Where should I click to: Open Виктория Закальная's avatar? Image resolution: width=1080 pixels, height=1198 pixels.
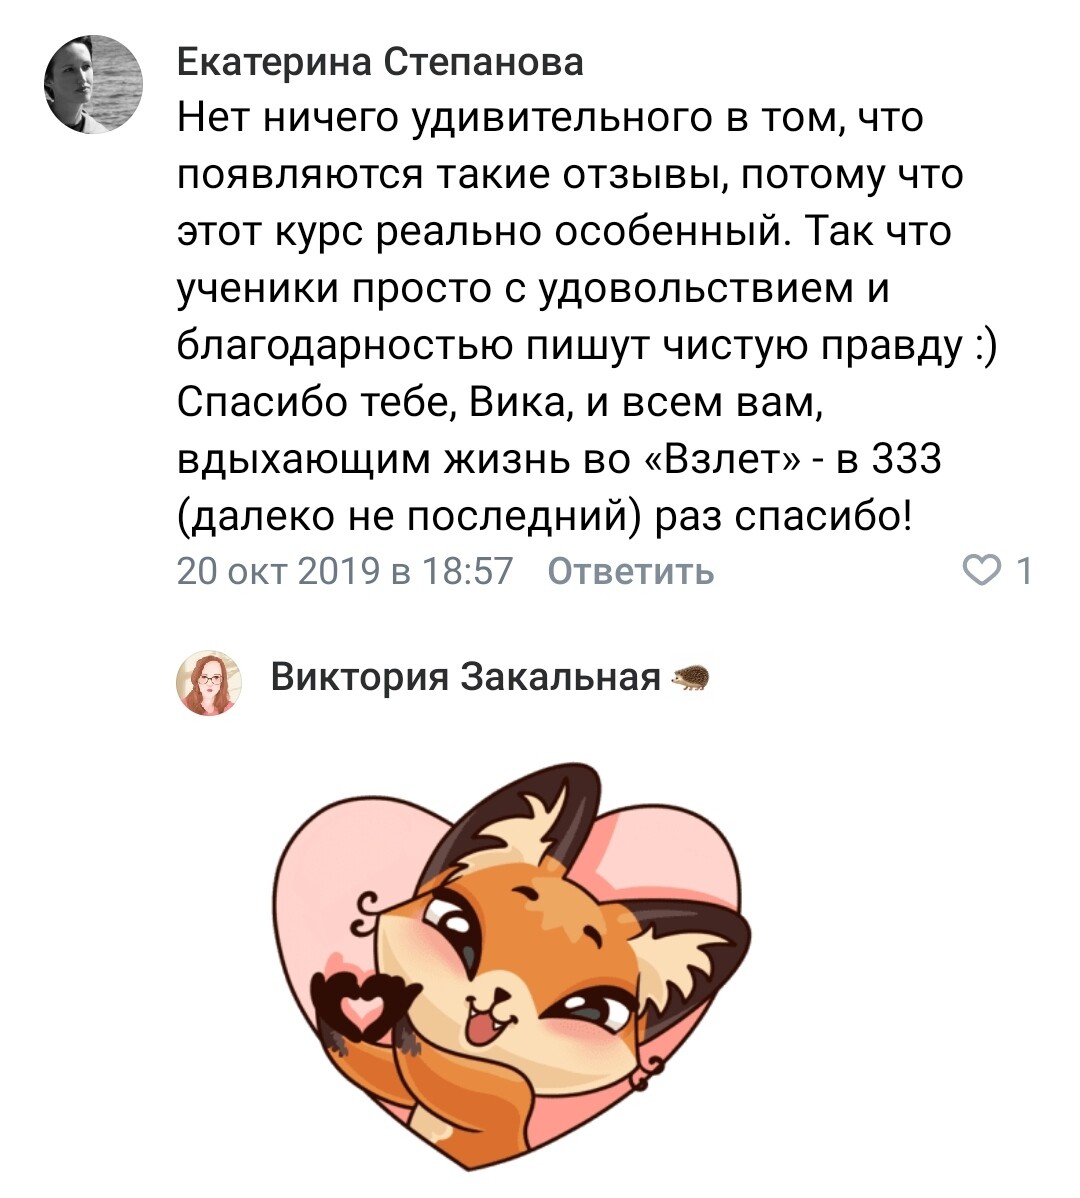pos(210,682)
